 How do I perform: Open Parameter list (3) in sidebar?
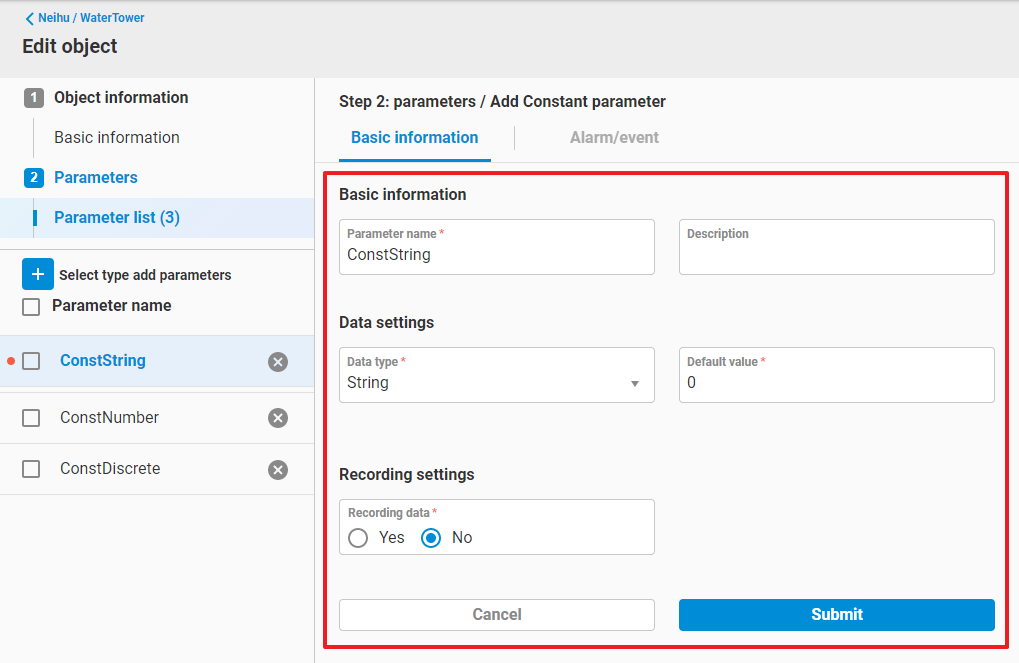click(x=117, y=218)
